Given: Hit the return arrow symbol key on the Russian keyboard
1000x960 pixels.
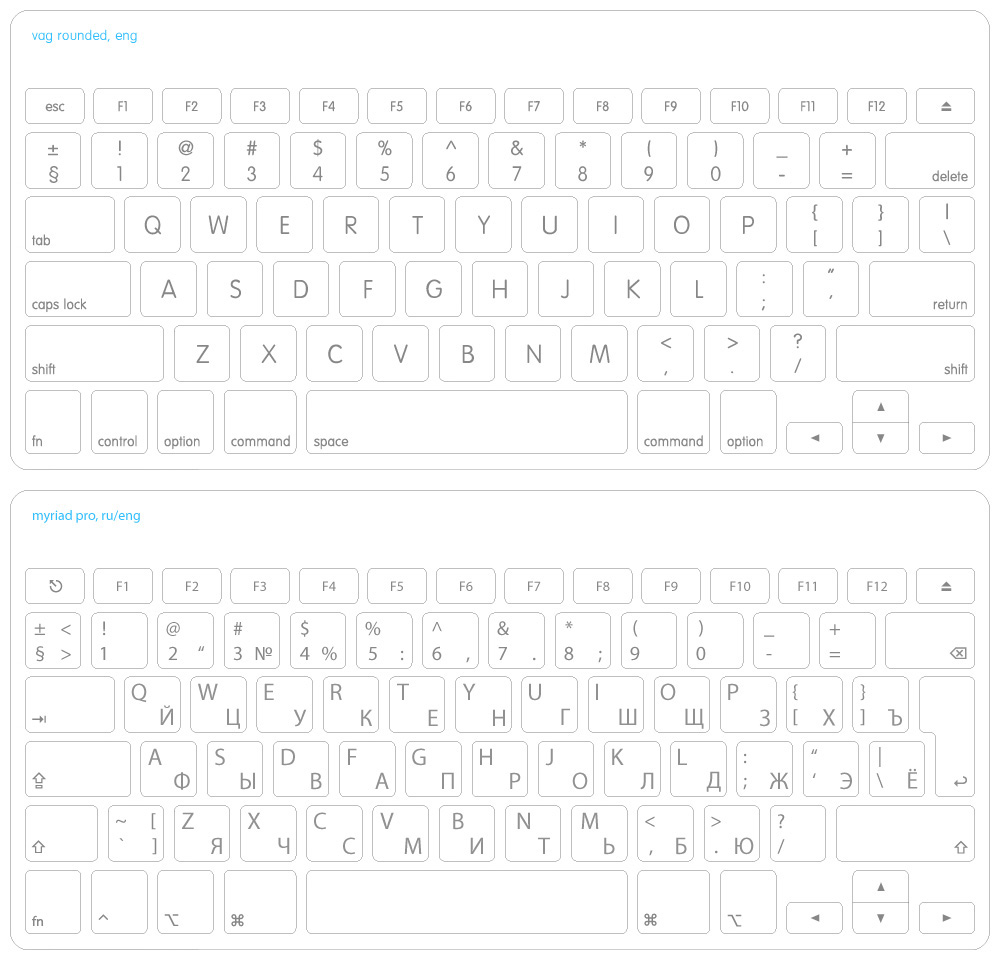Looking at the screenshot, I should click(952, 760).
